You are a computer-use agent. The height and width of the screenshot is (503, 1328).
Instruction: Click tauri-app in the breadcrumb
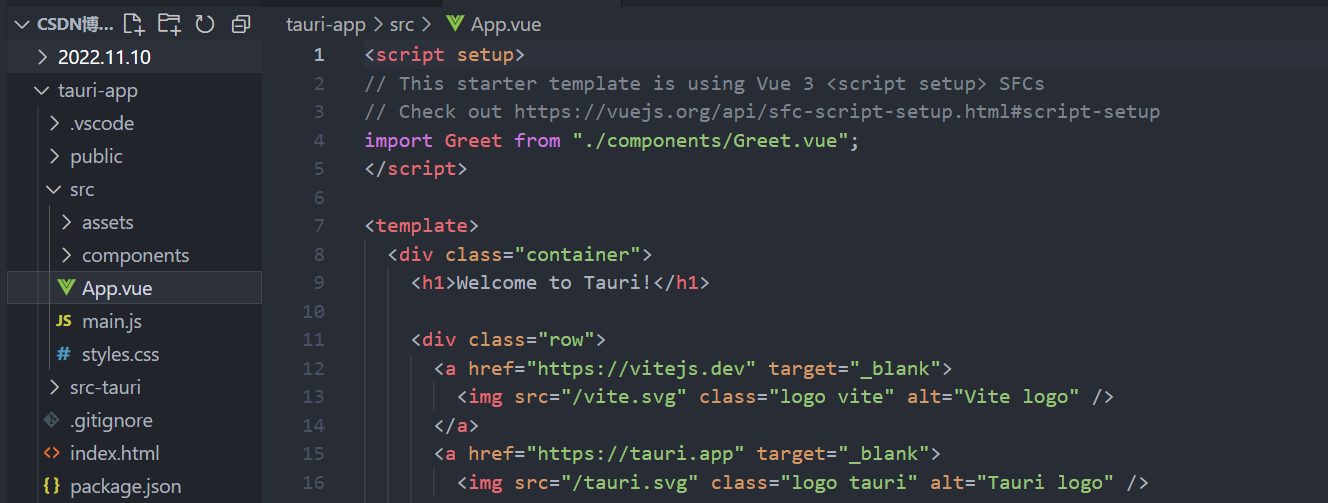click(326, 24)
